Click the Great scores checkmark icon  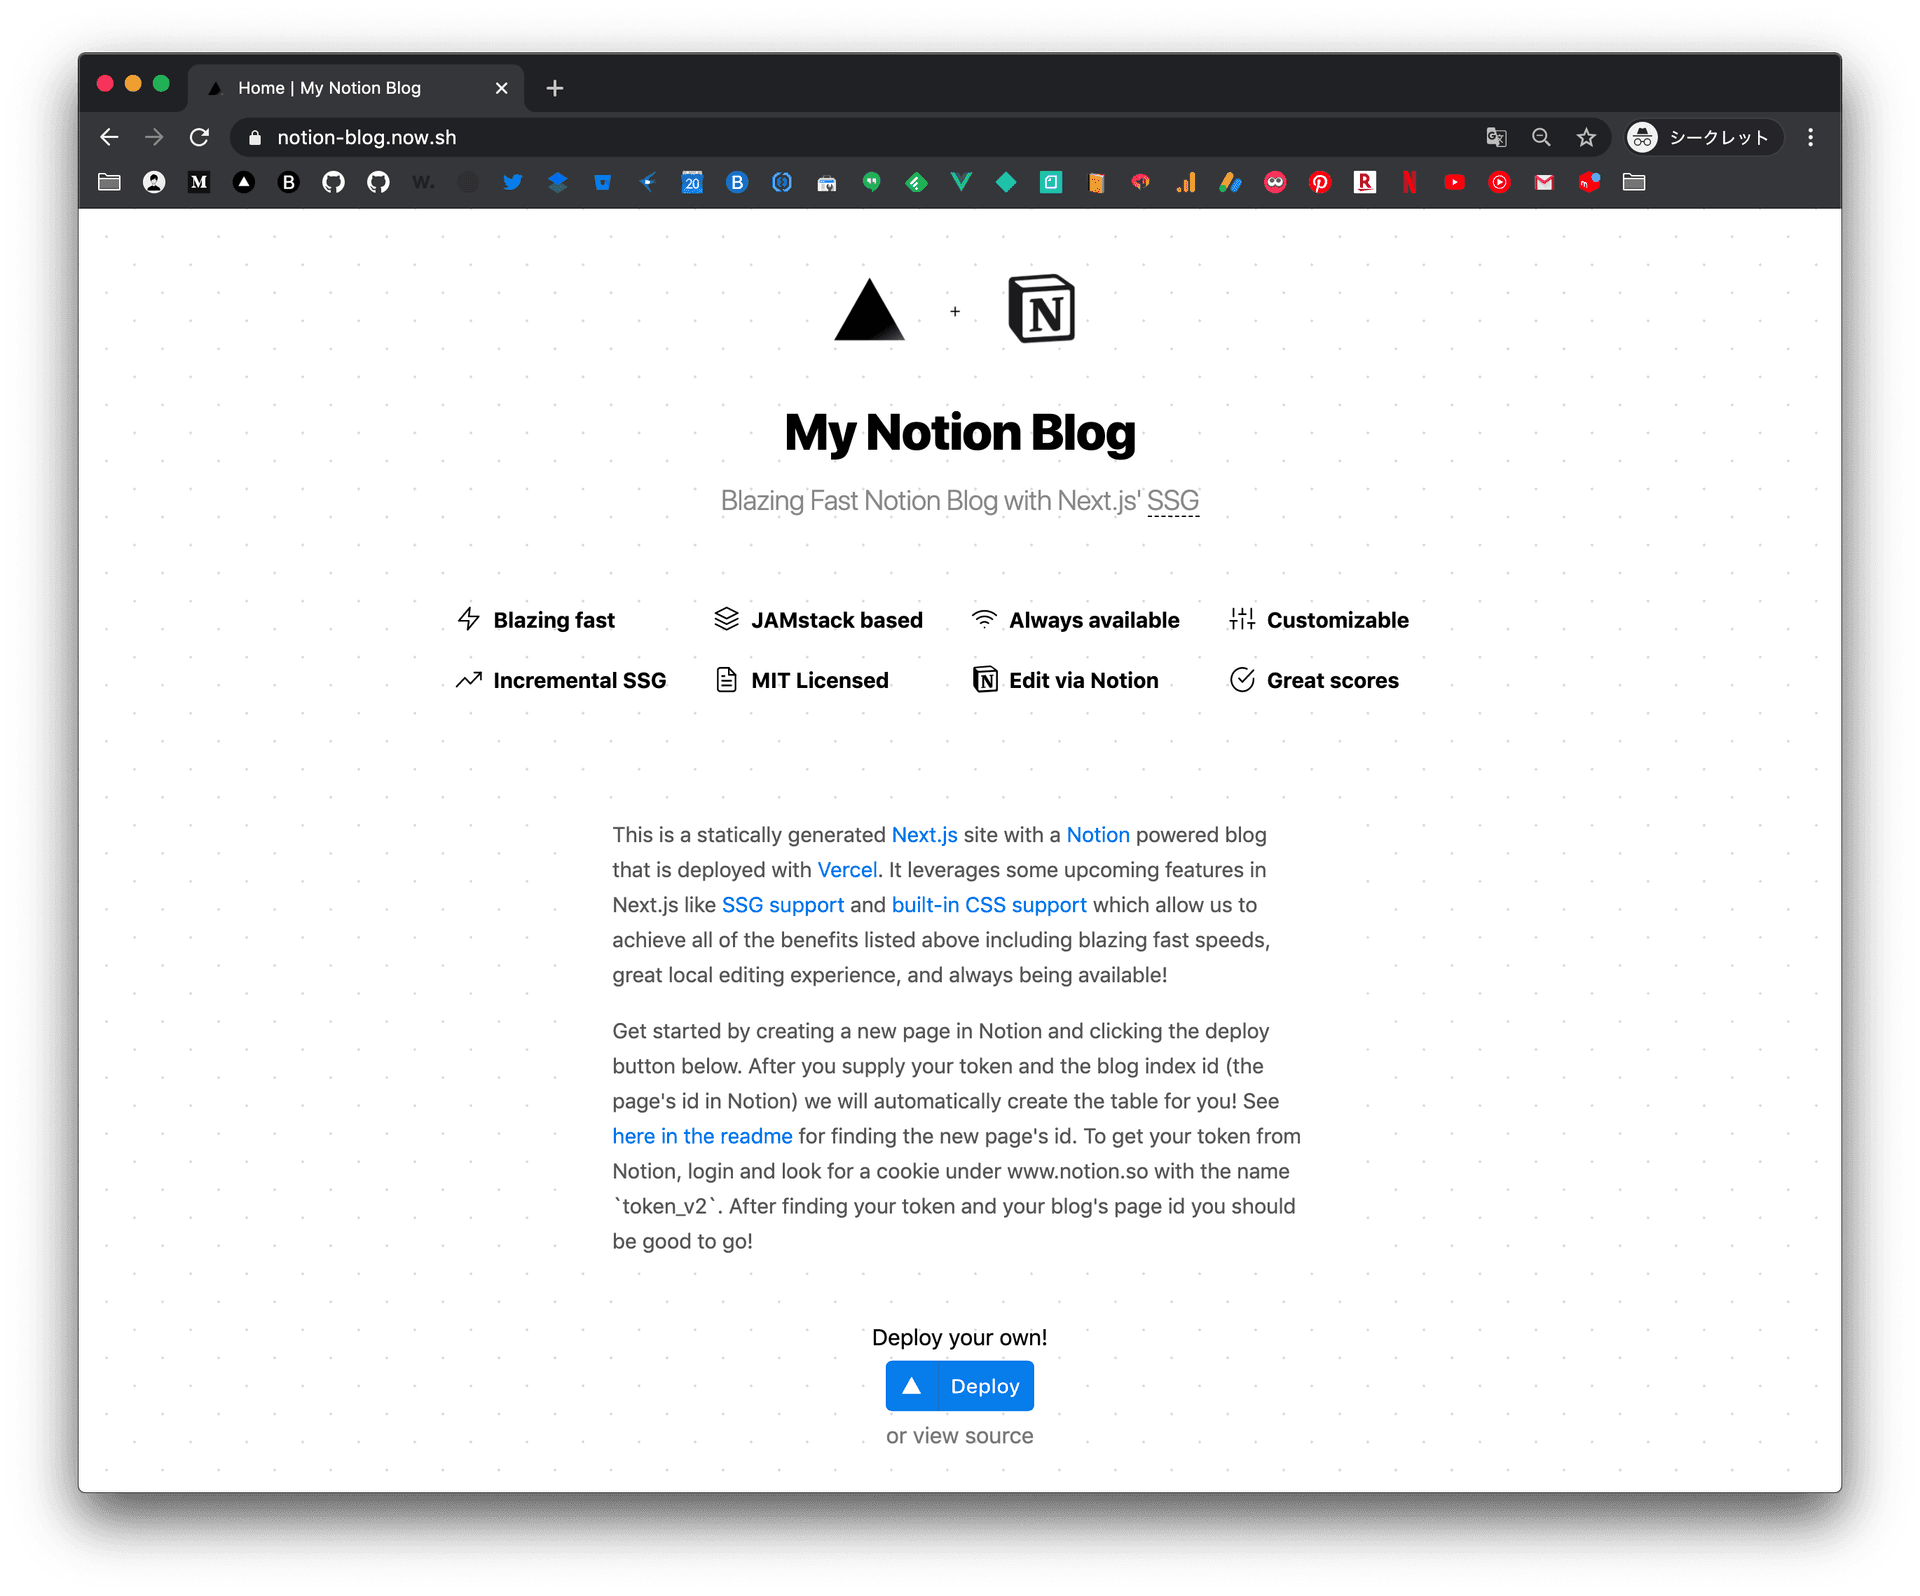click(1241, 679)
